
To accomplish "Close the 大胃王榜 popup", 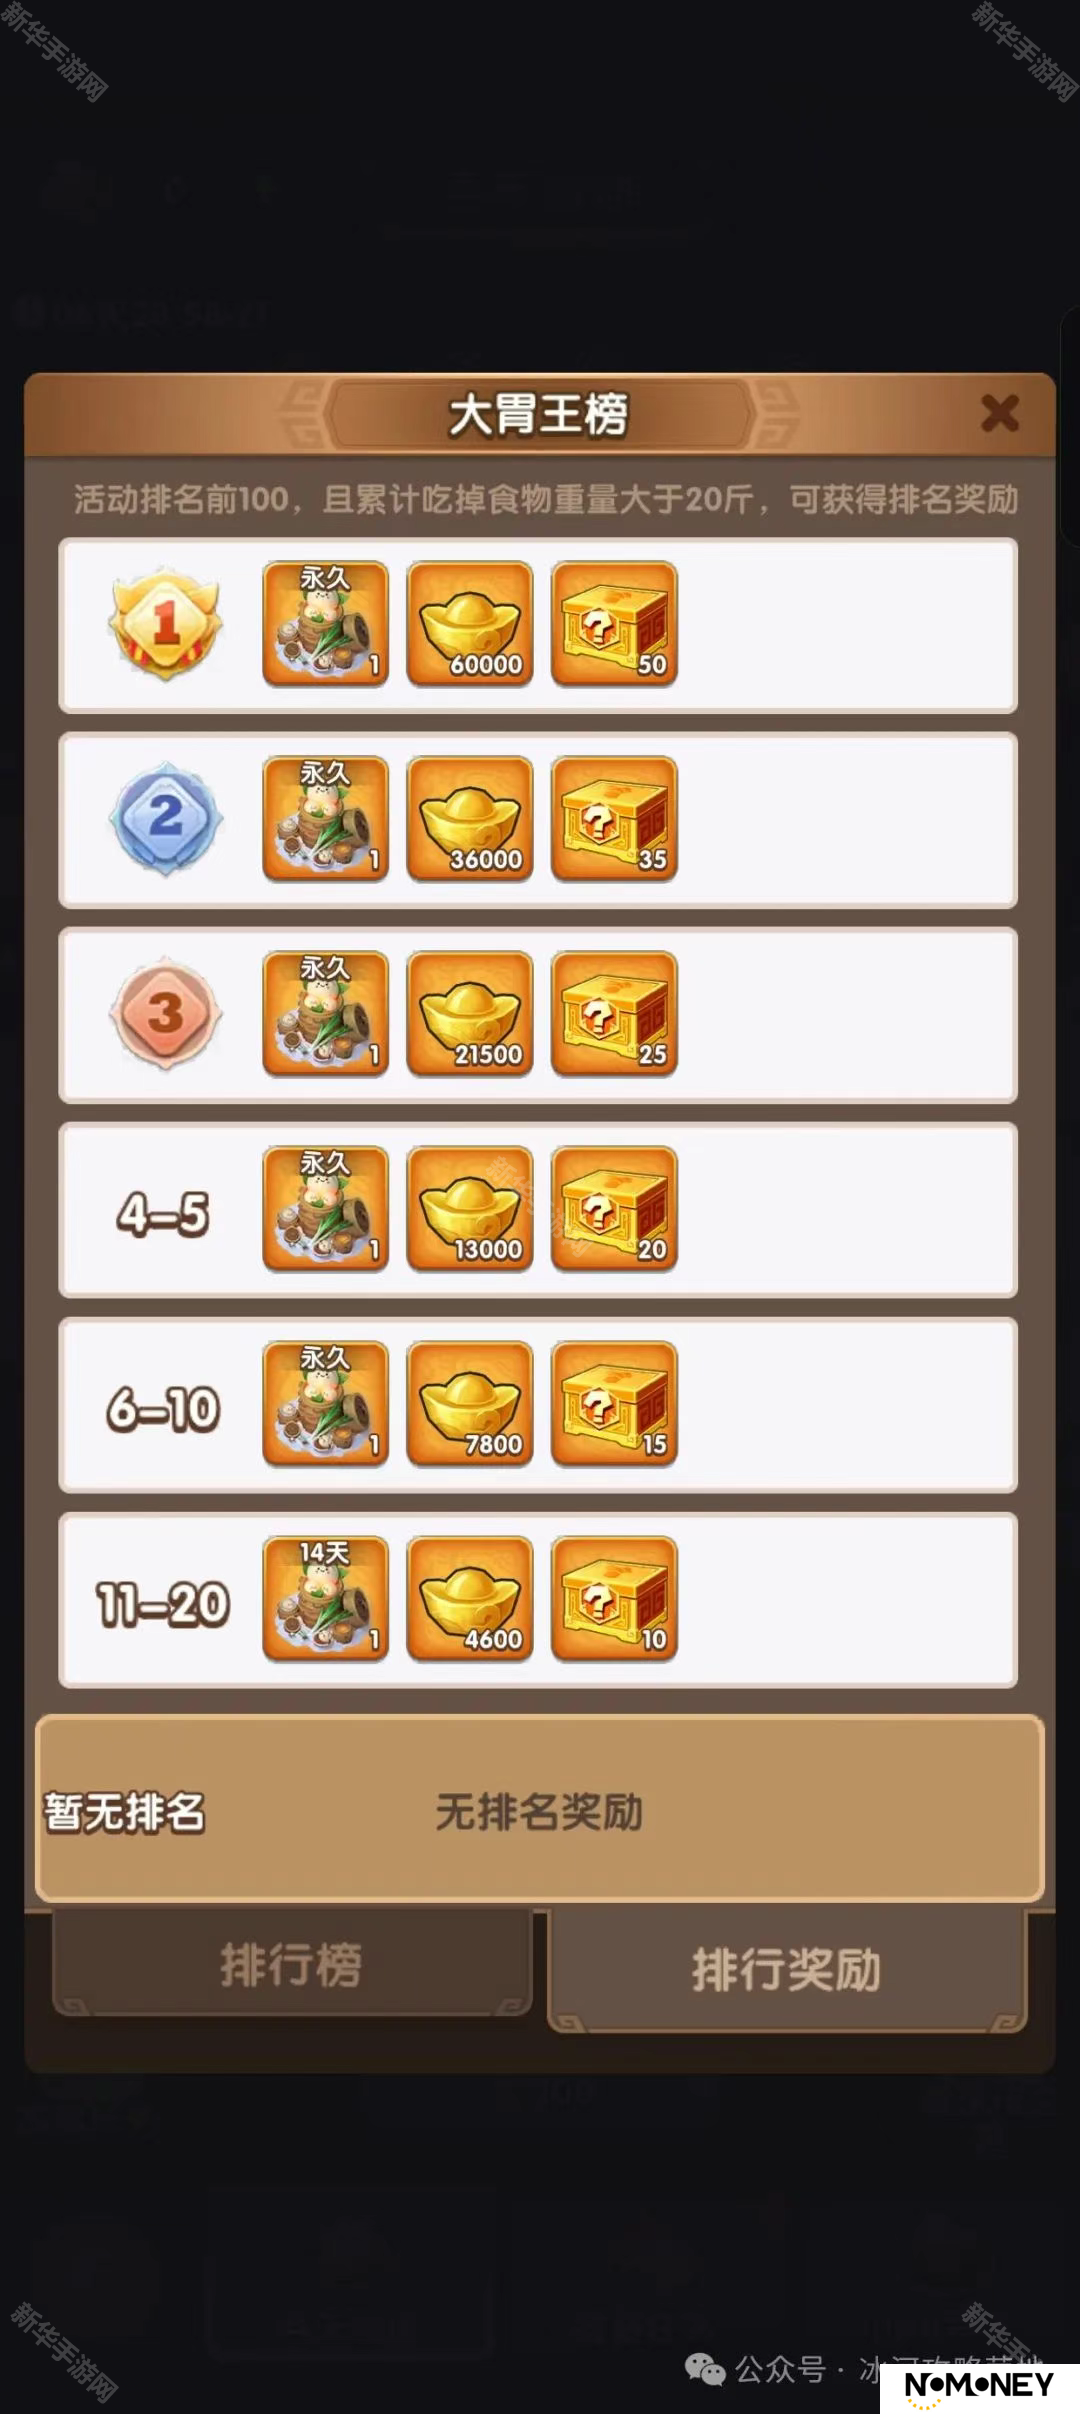I will [1000, 413].
